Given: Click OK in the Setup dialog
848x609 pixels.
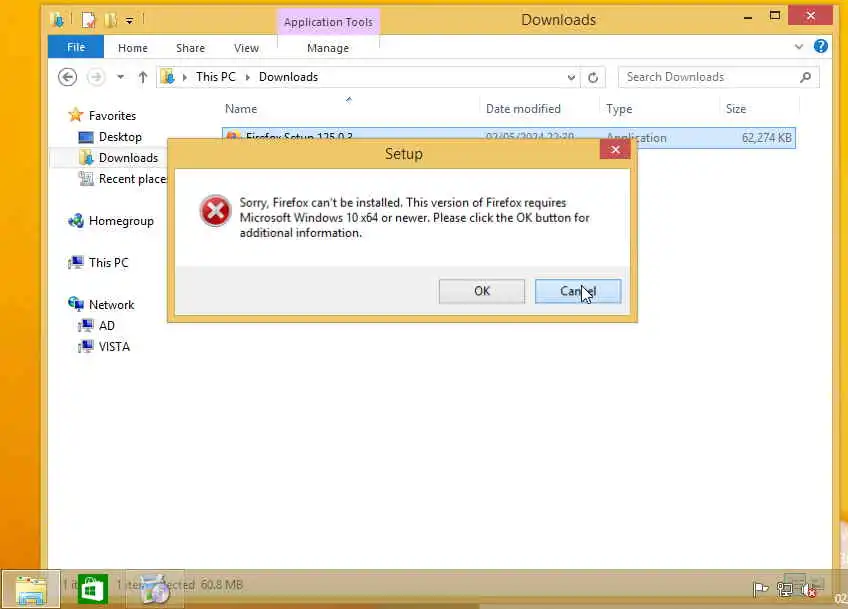Looking at the screenshot, I should click(481, 291).
